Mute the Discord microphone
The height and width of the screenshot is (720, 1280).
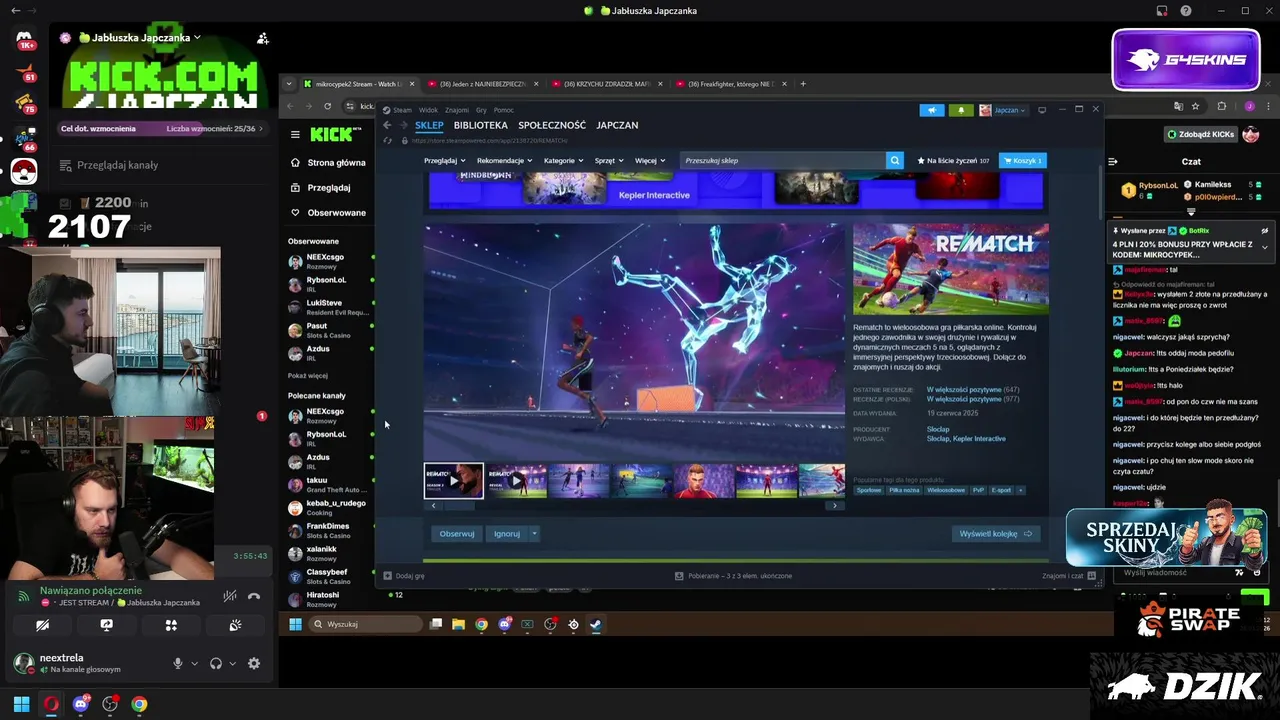tap(178, 663)
